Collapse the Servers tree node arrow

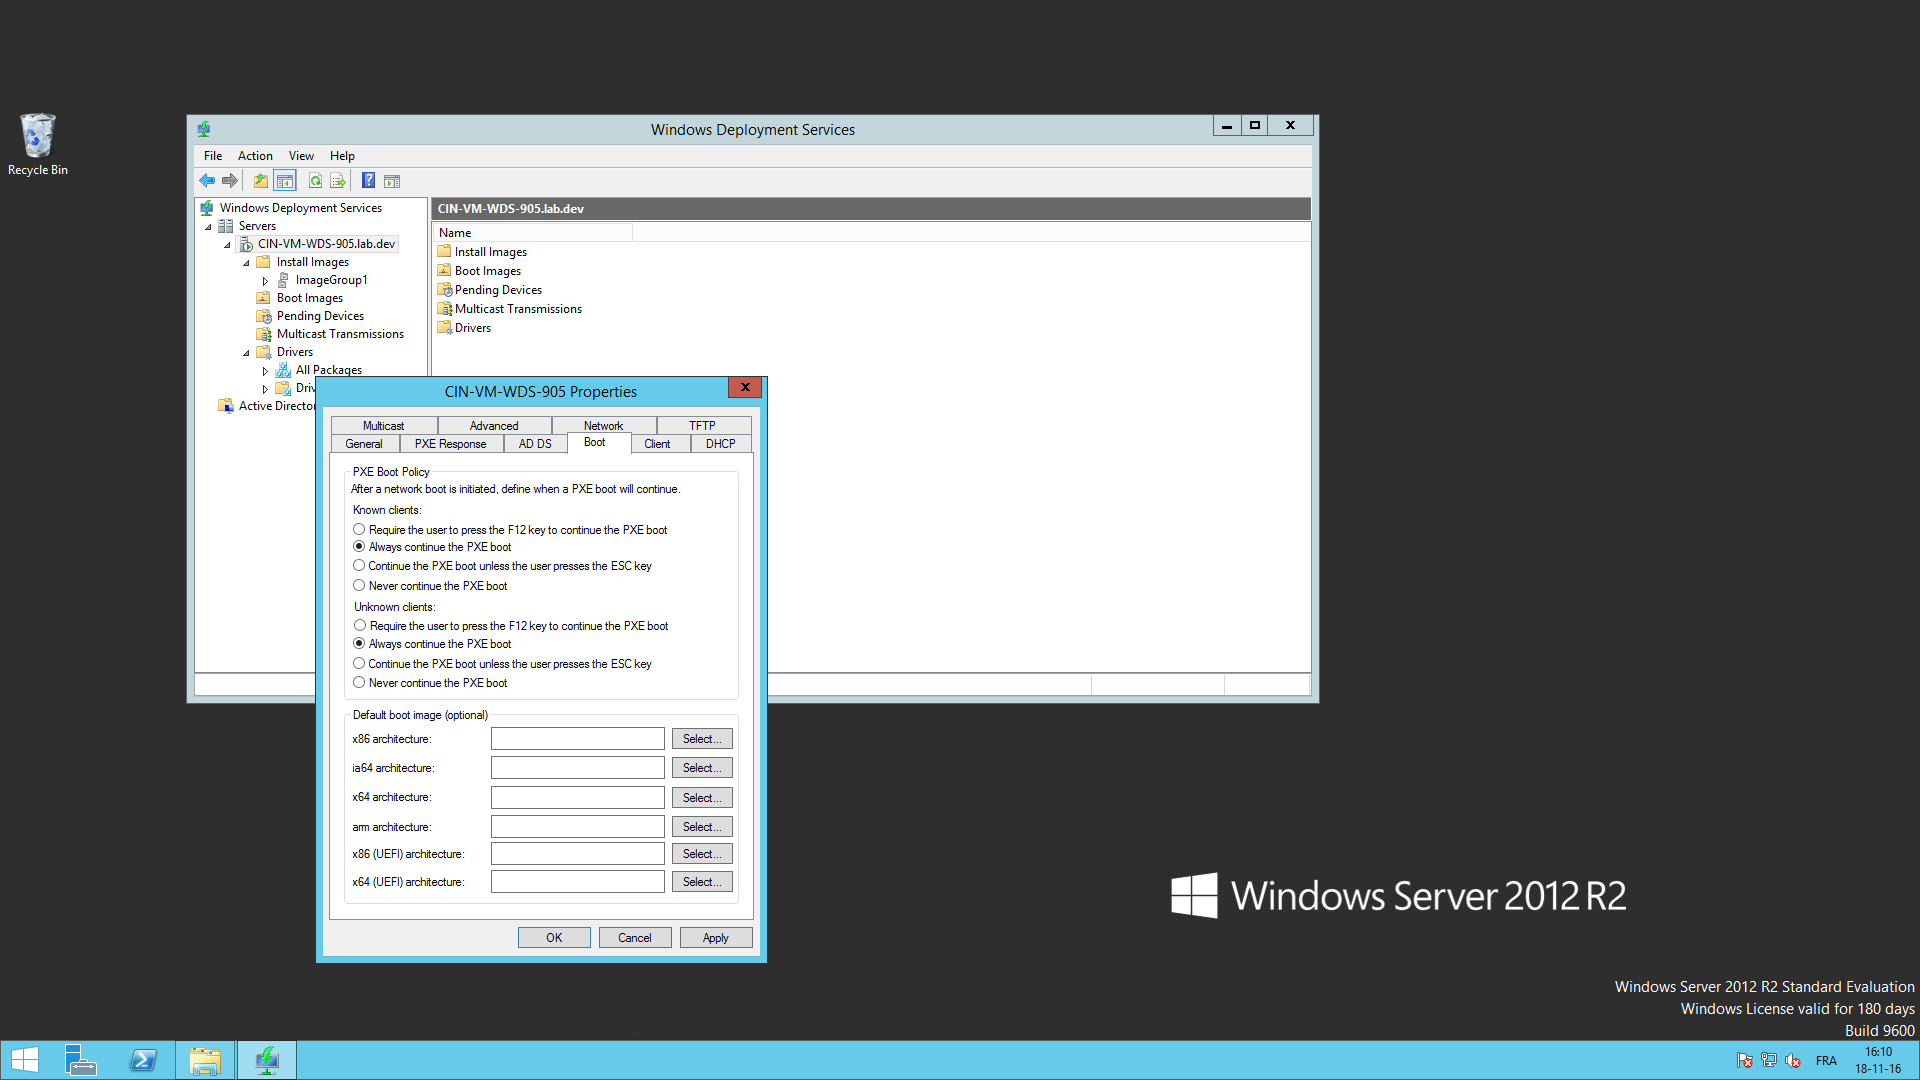tap(209, 227)
